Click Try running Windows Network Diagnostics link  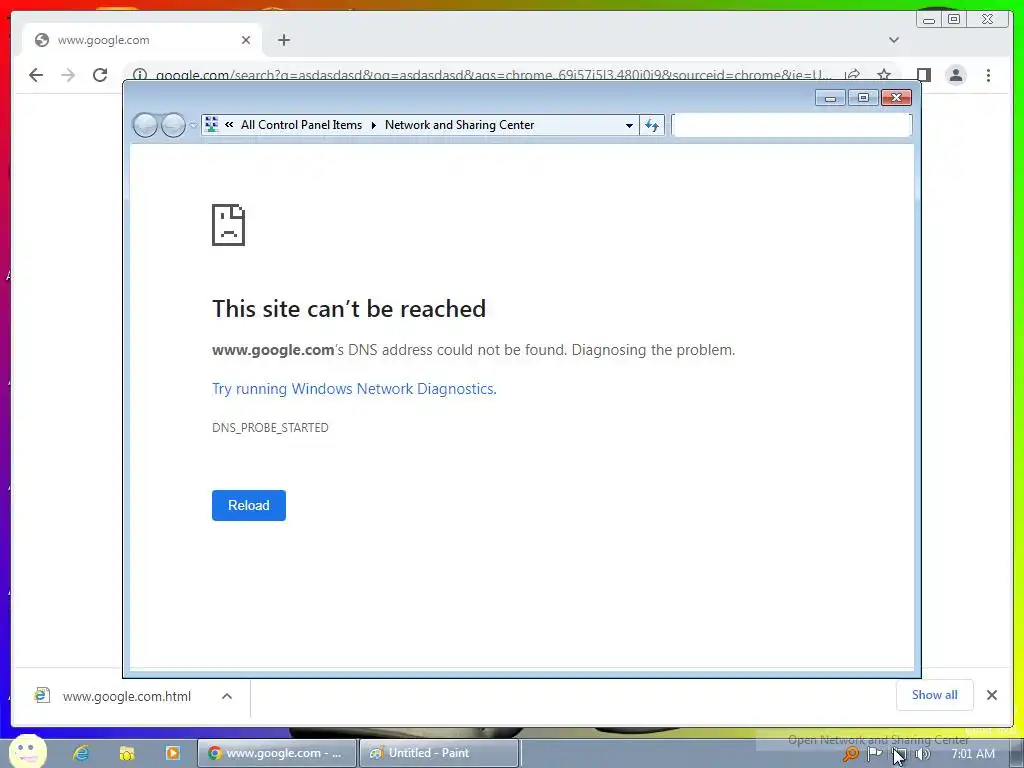pos(354,389)
